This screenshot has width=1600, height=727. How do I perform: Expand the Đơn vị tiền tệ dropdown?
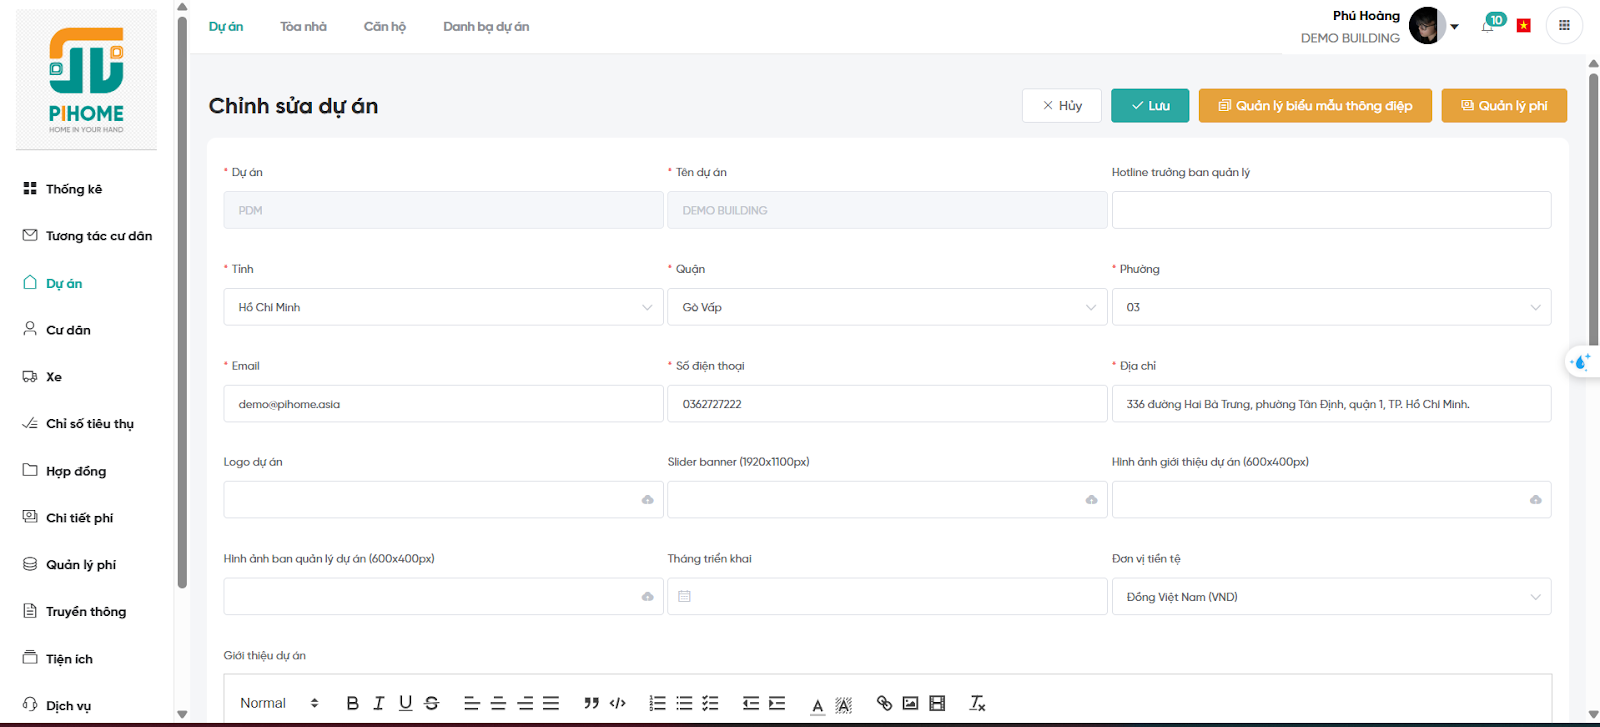1330,597
